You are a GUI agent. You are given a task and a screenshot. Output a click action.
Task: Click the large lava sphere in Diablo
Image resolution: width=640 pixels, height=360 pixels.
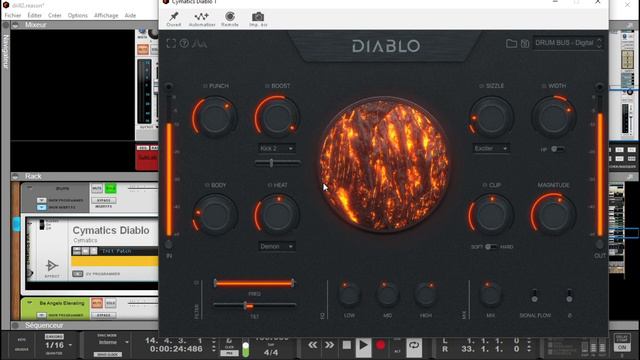[384, 164]
